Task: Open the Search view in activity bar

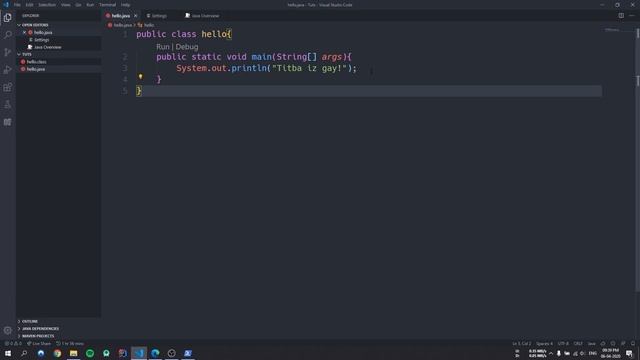Action: (x=8, y=35)
